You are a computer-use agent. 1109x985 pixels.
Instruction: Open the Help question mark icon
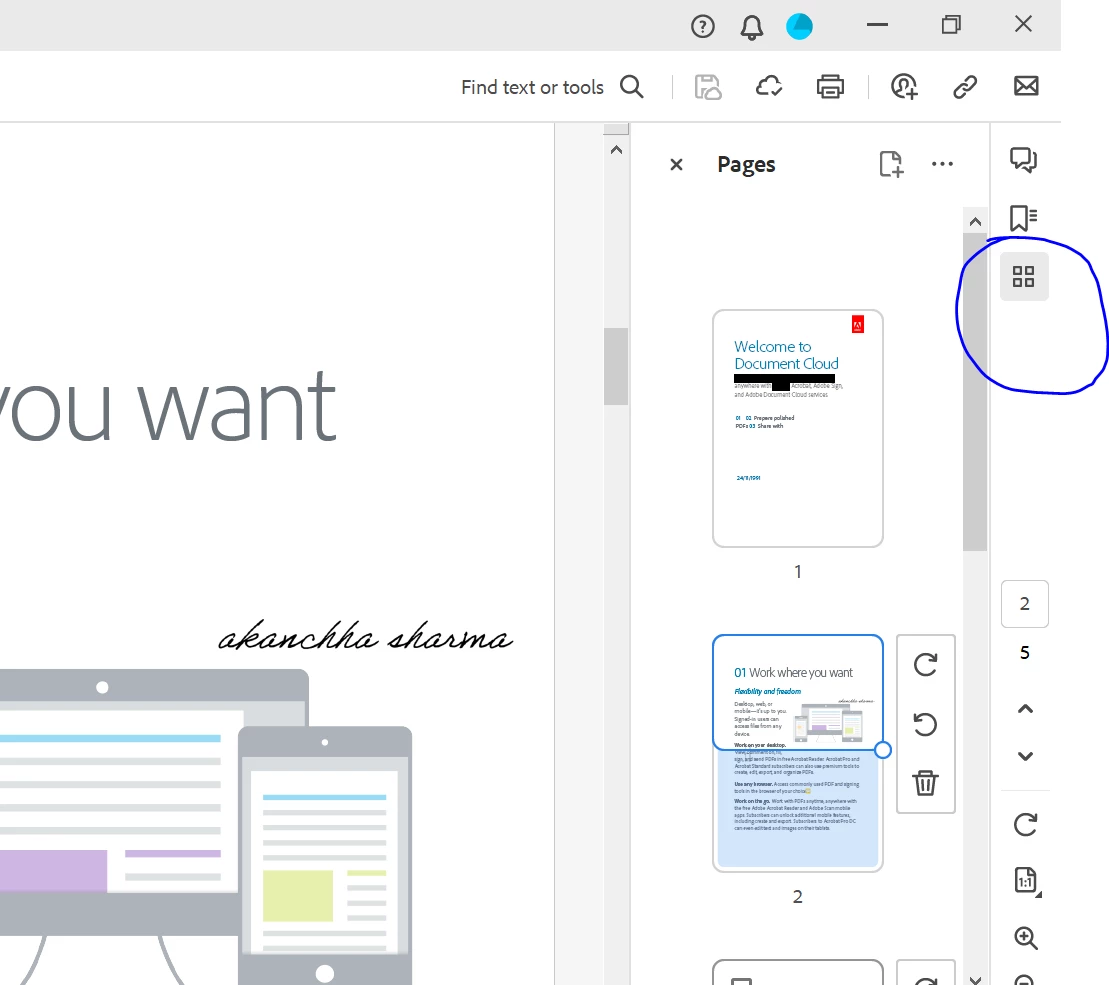[x=702, y=27]
